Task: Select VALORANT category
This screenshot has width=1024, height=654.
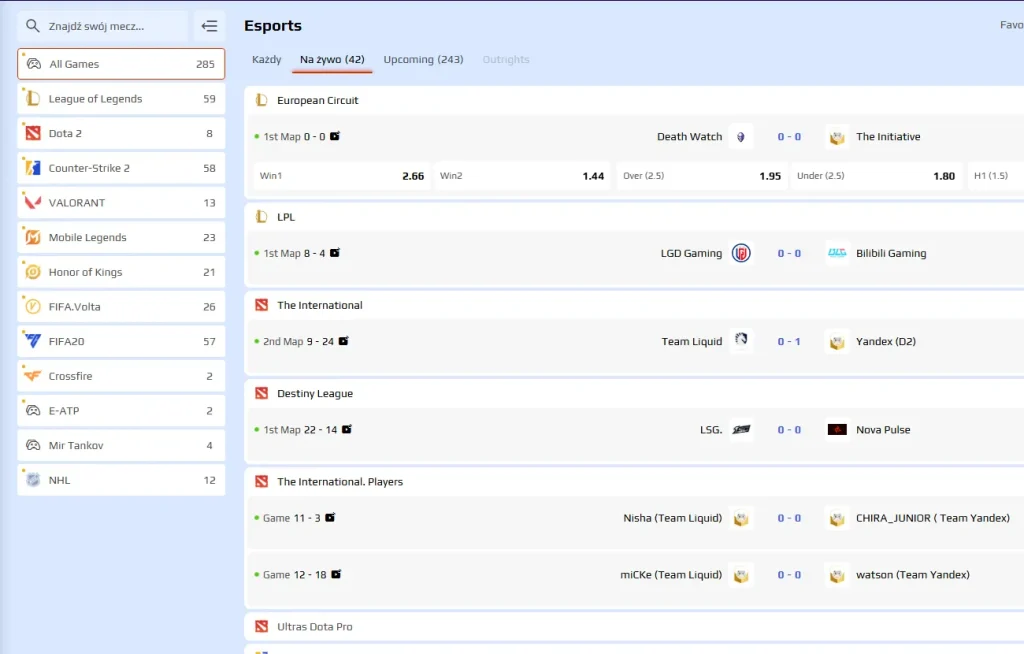Action: (121, 203)
